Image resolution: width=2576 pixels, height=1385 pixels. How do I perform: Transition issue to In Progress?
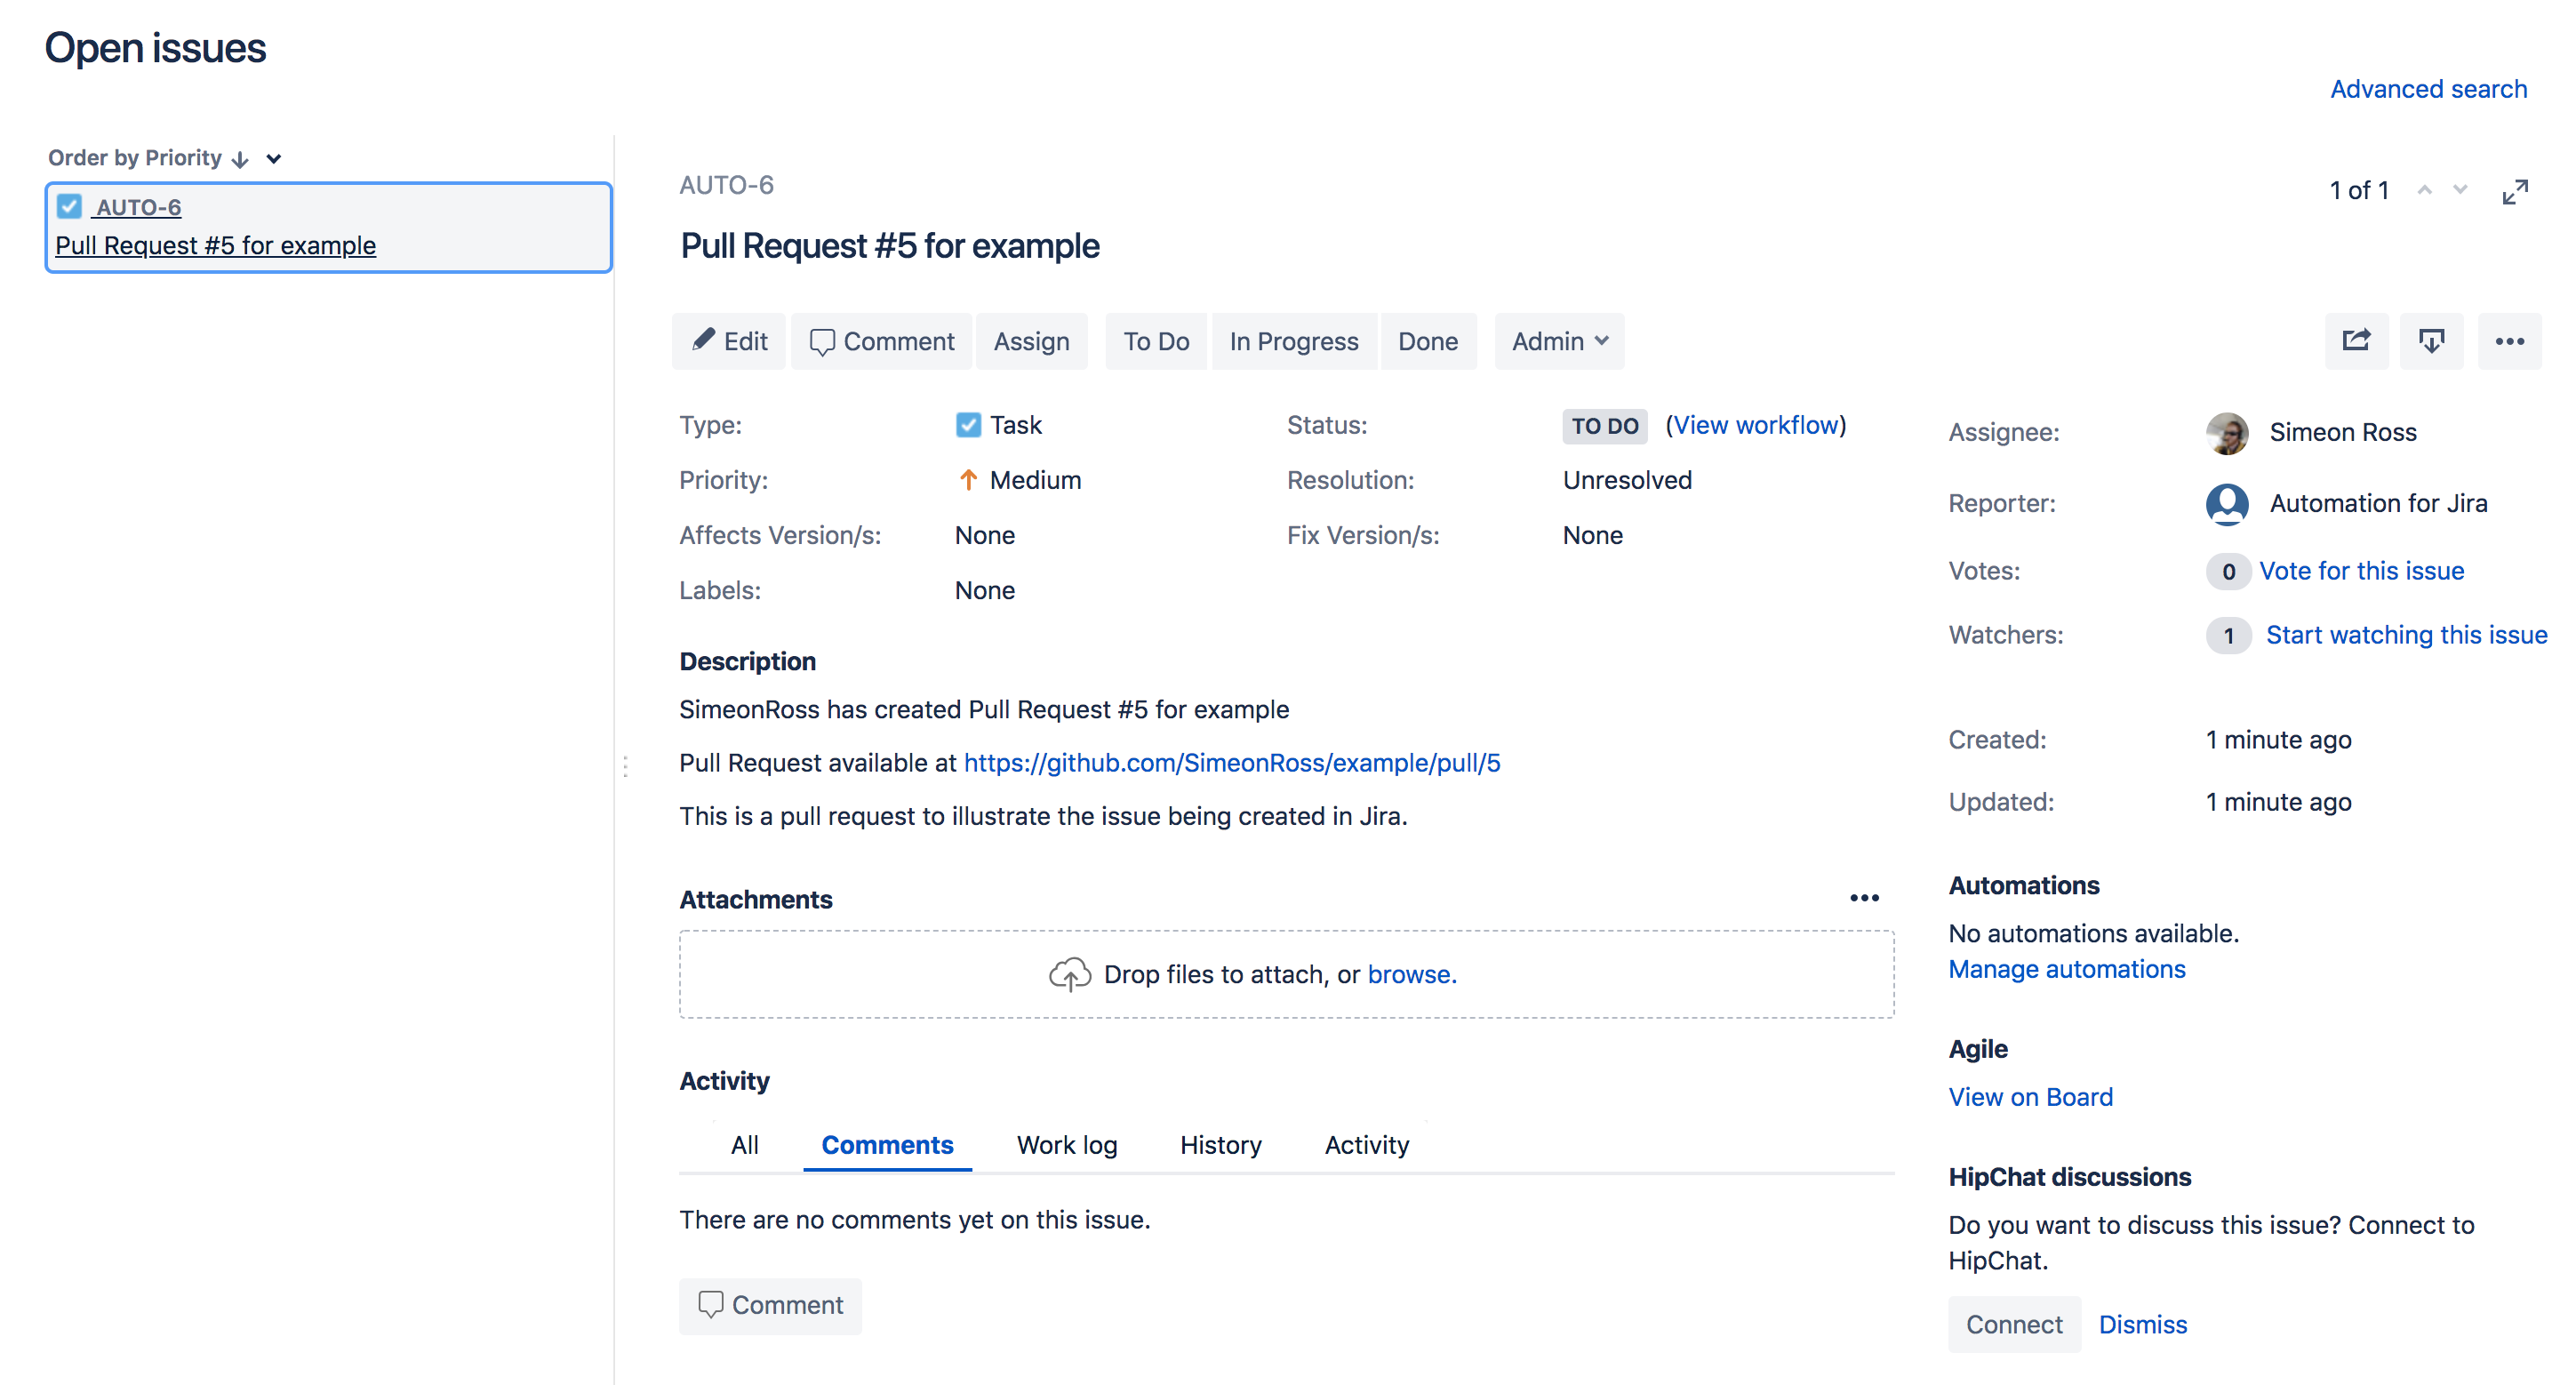click(x=1293, y=341)
